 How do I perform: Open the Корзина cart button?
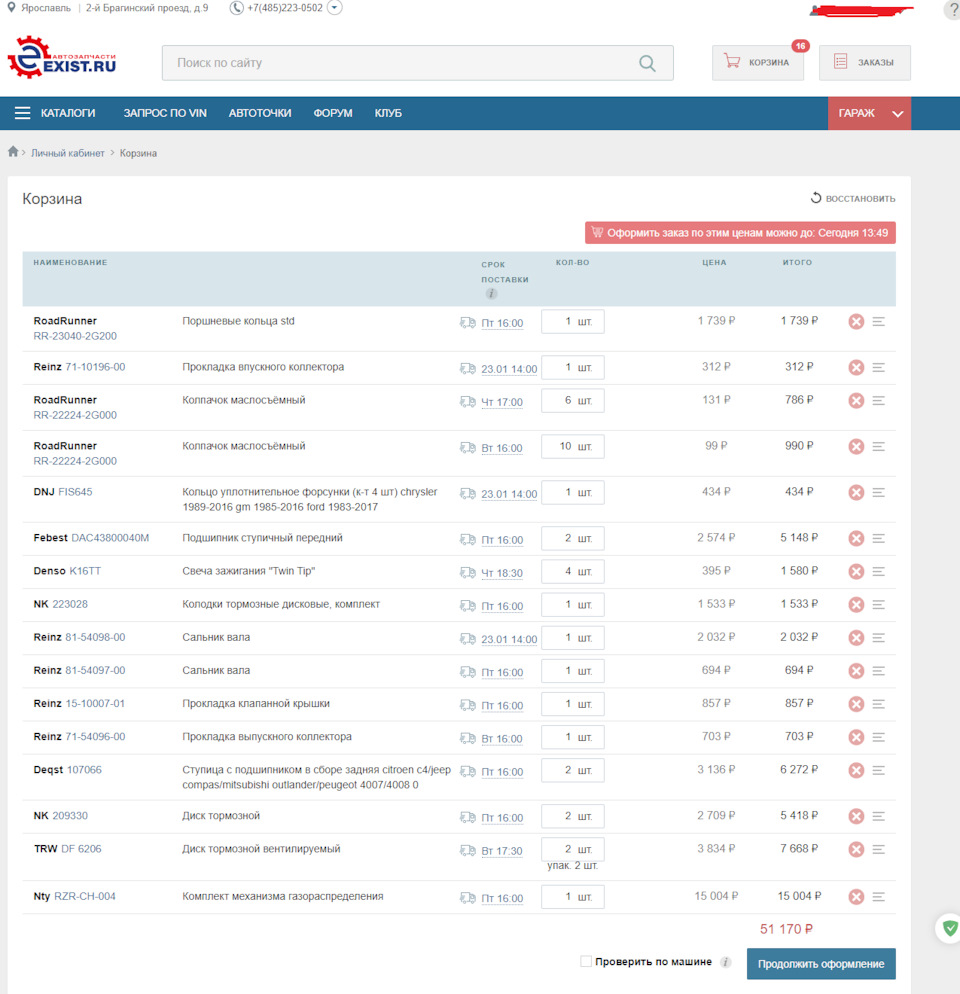click(758, 63)
